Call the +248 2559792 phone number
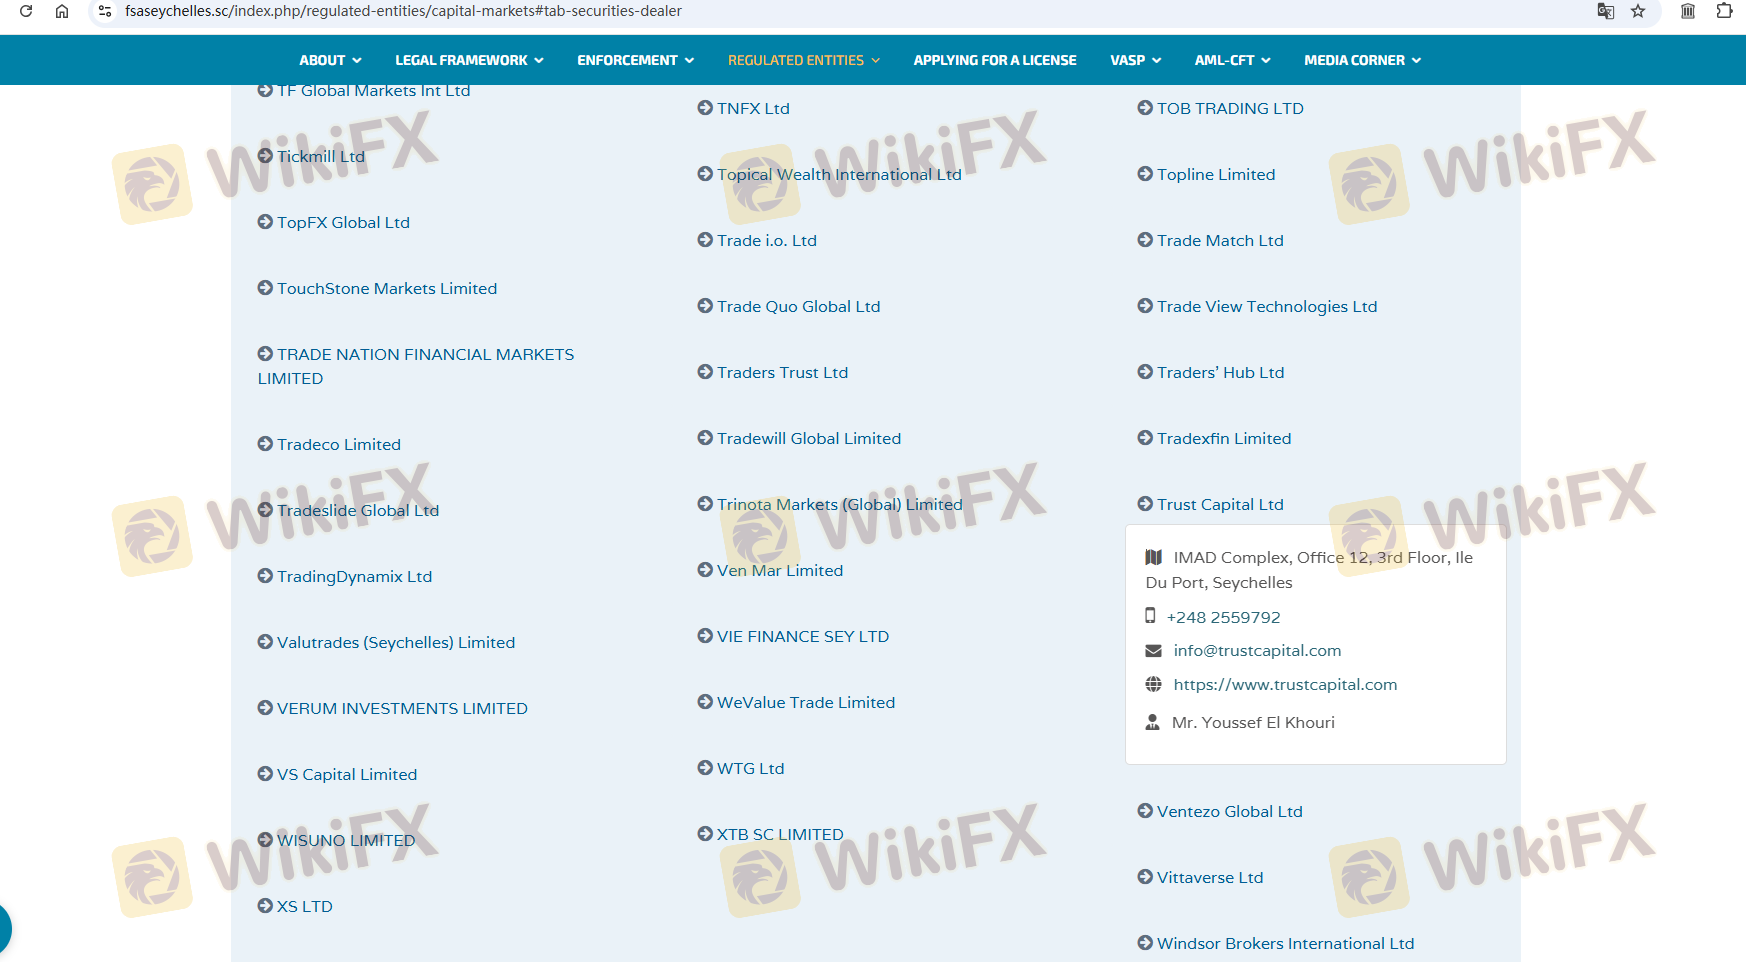Viewport: 1746px width, 962px height. pos(1223,617)
